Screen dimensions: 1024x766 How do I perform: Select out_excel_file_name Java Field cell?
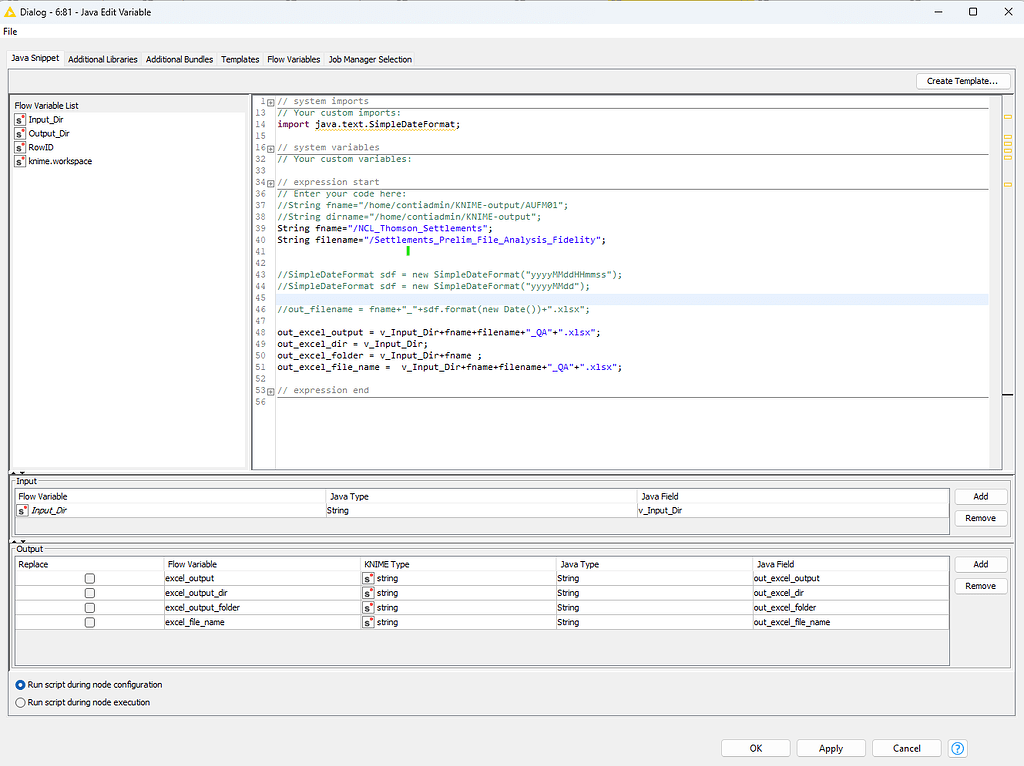click(850, 622)
